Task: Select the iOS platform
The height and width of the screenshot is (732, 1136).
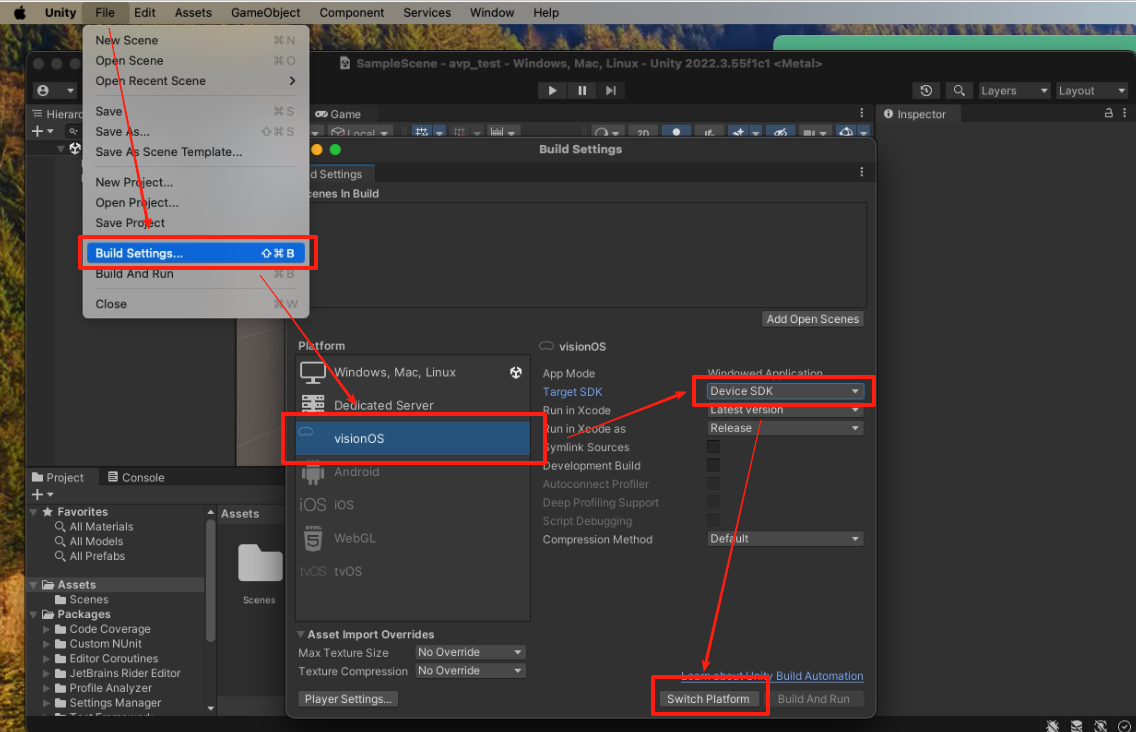Action: tap(413, 504)
